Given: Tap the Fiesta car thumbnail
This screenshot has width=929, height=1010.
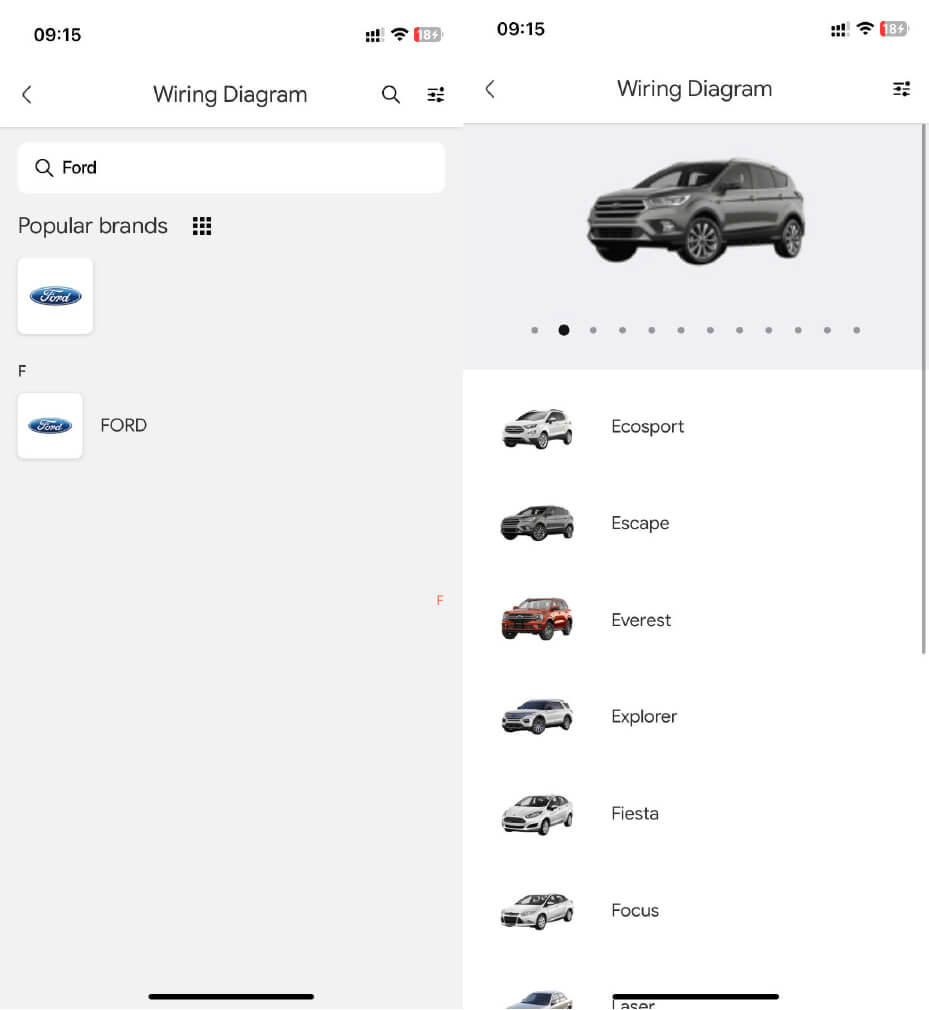Looking at the screenshot, I should coord(537,814).
